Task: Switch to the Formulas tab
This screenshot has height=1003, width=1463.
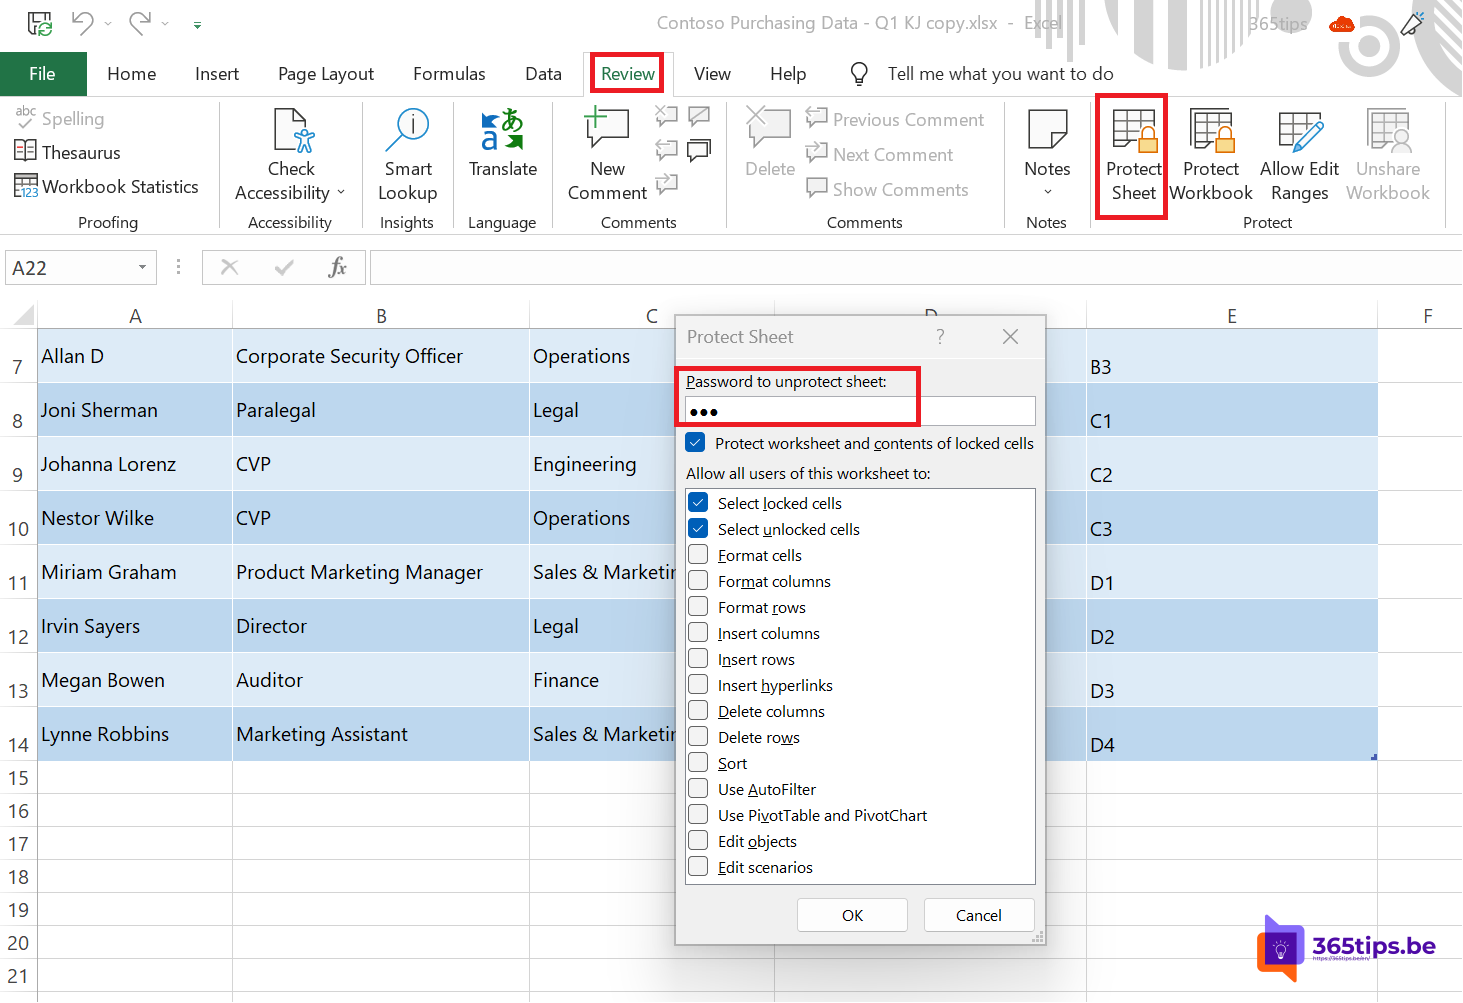Action: 449,74
